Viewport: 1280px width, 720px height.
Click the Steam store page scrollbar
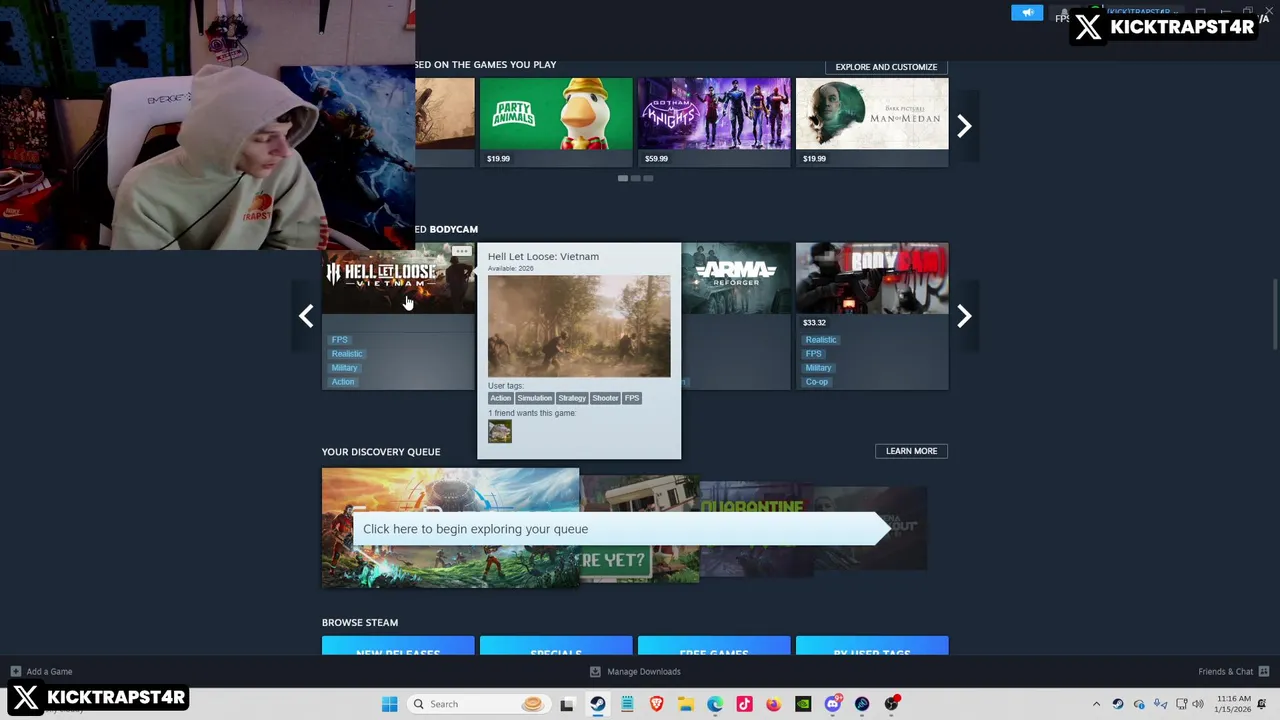coord(1273,315)
